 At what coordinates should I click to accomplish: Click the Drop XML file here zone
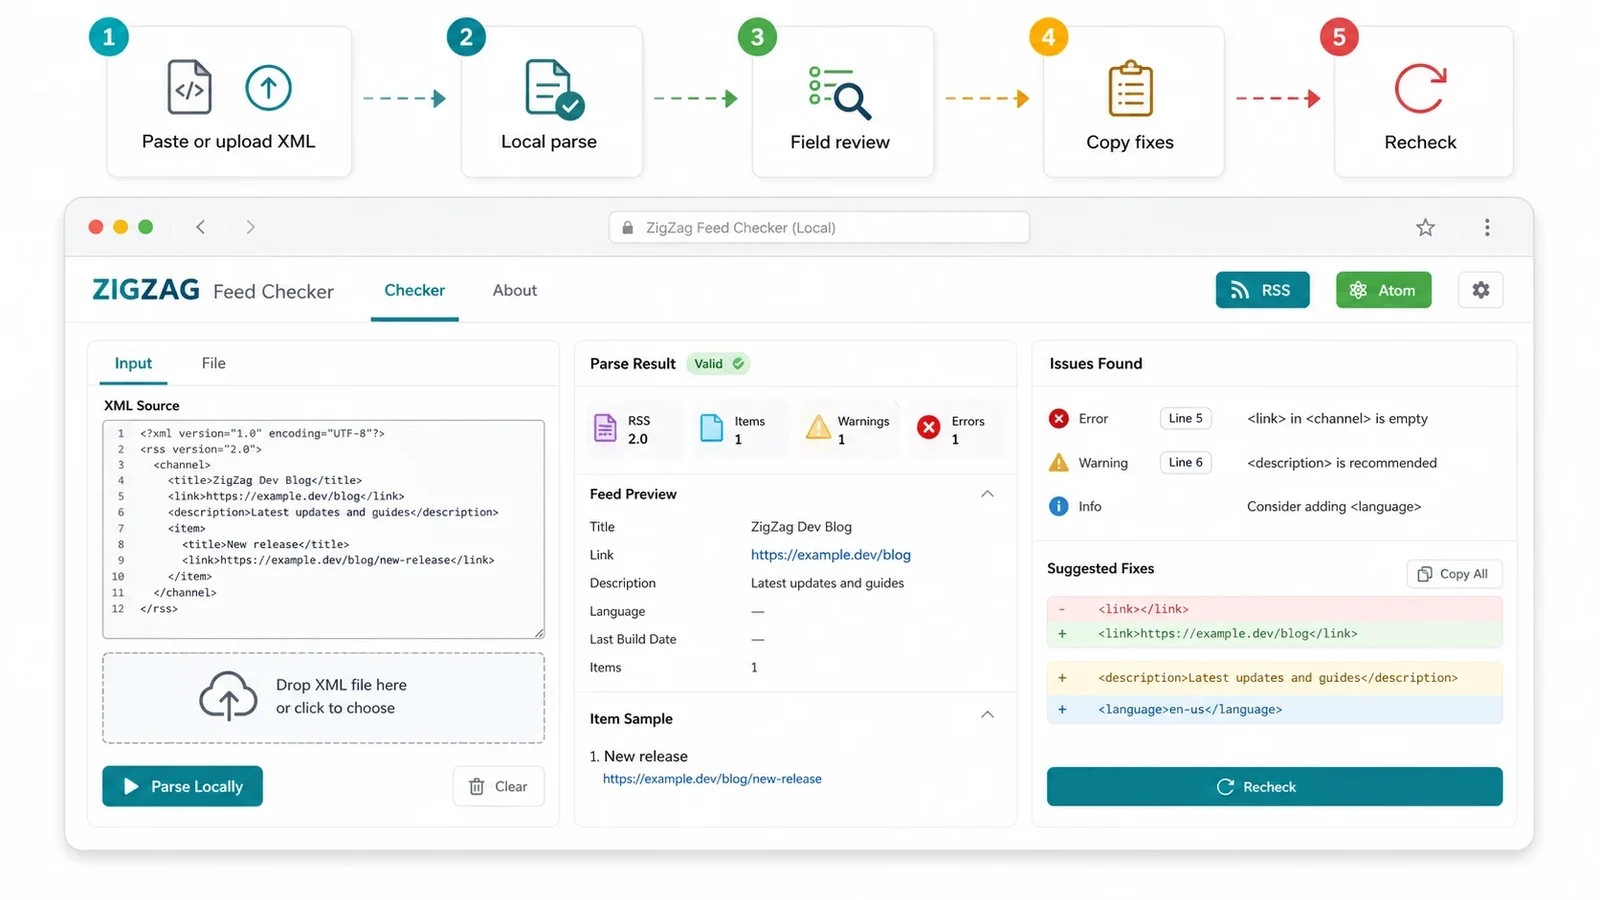tap(323, 698)
